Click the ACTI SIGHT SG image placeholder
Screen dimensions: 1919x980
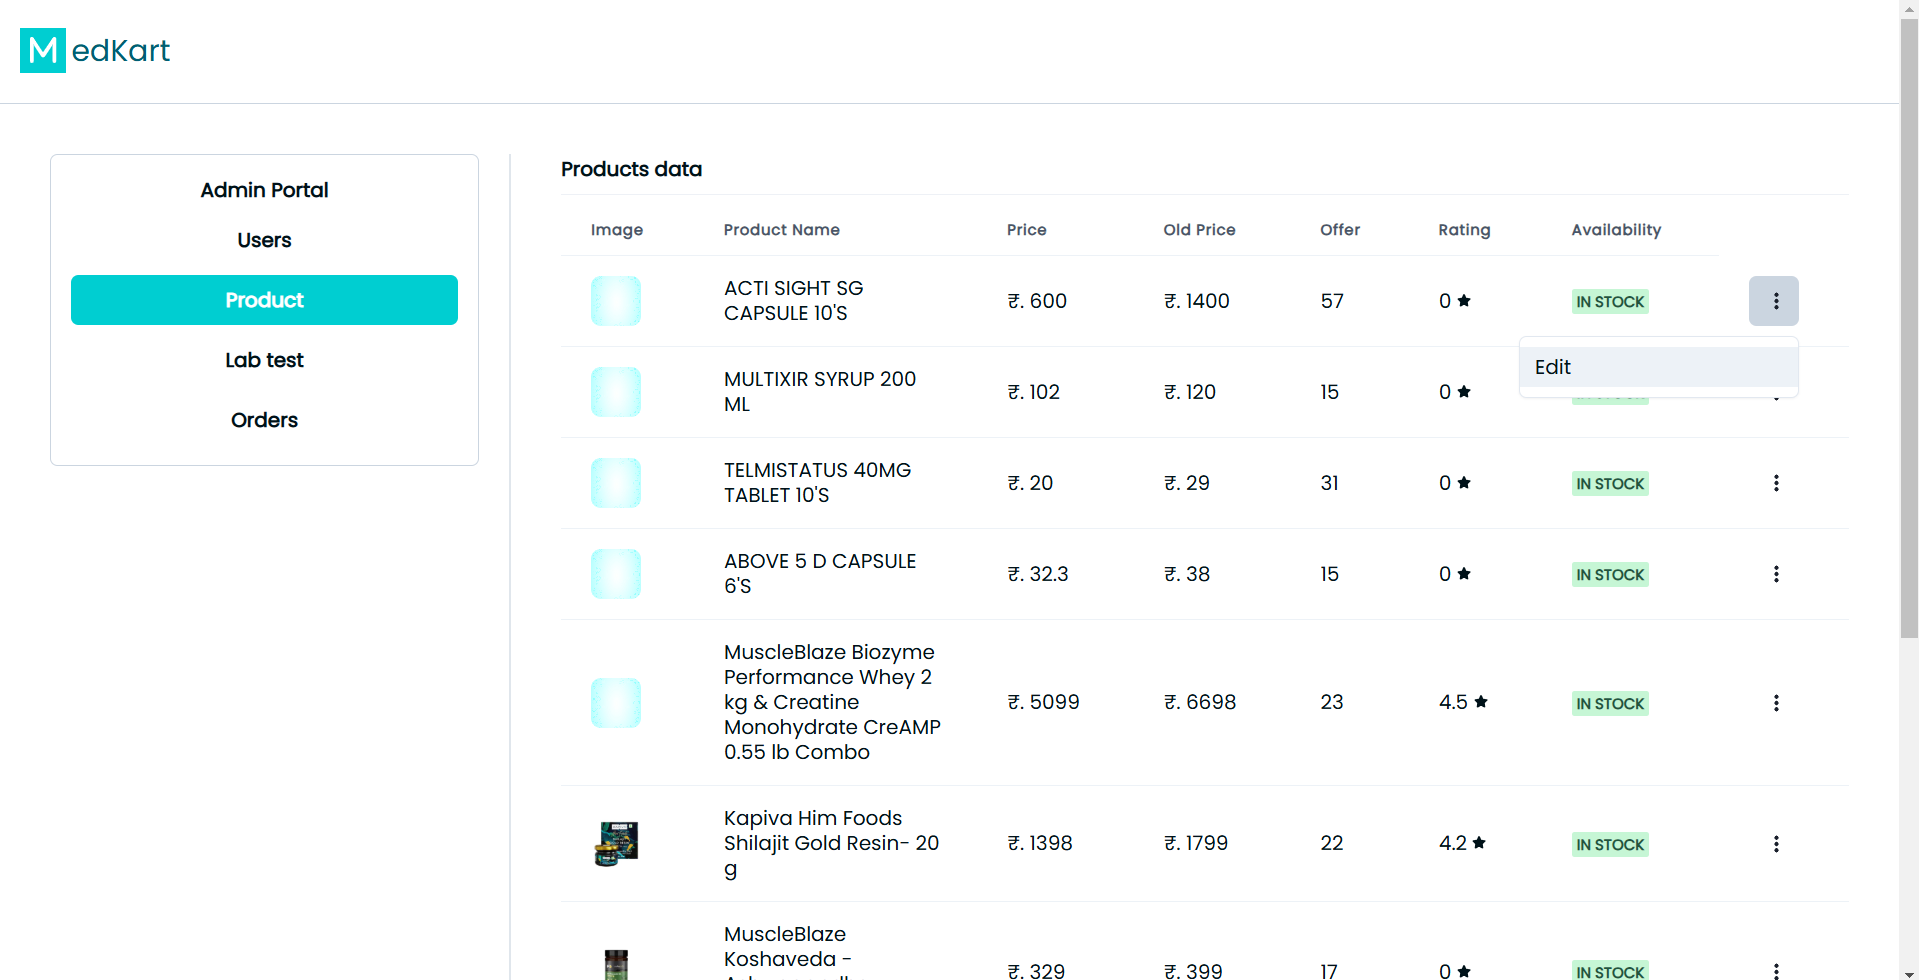616,301
